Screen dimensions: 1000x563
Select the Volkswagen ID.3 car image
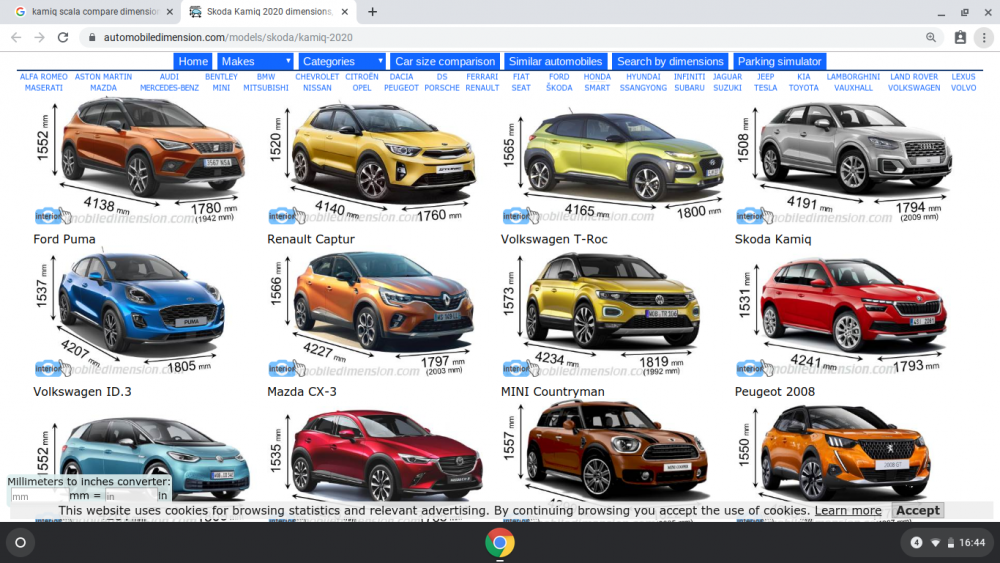(153, 458)
